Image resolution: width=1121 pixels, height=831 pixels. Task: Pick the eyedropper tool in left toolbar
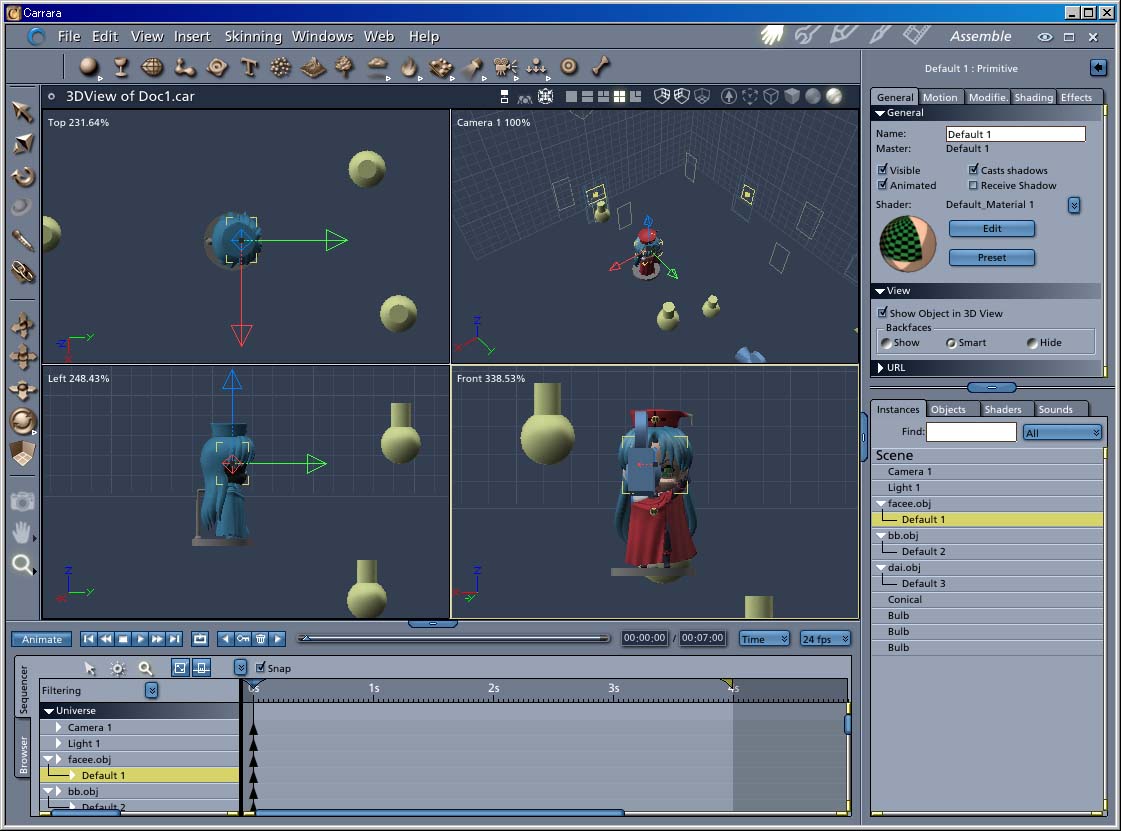(23, 241)
